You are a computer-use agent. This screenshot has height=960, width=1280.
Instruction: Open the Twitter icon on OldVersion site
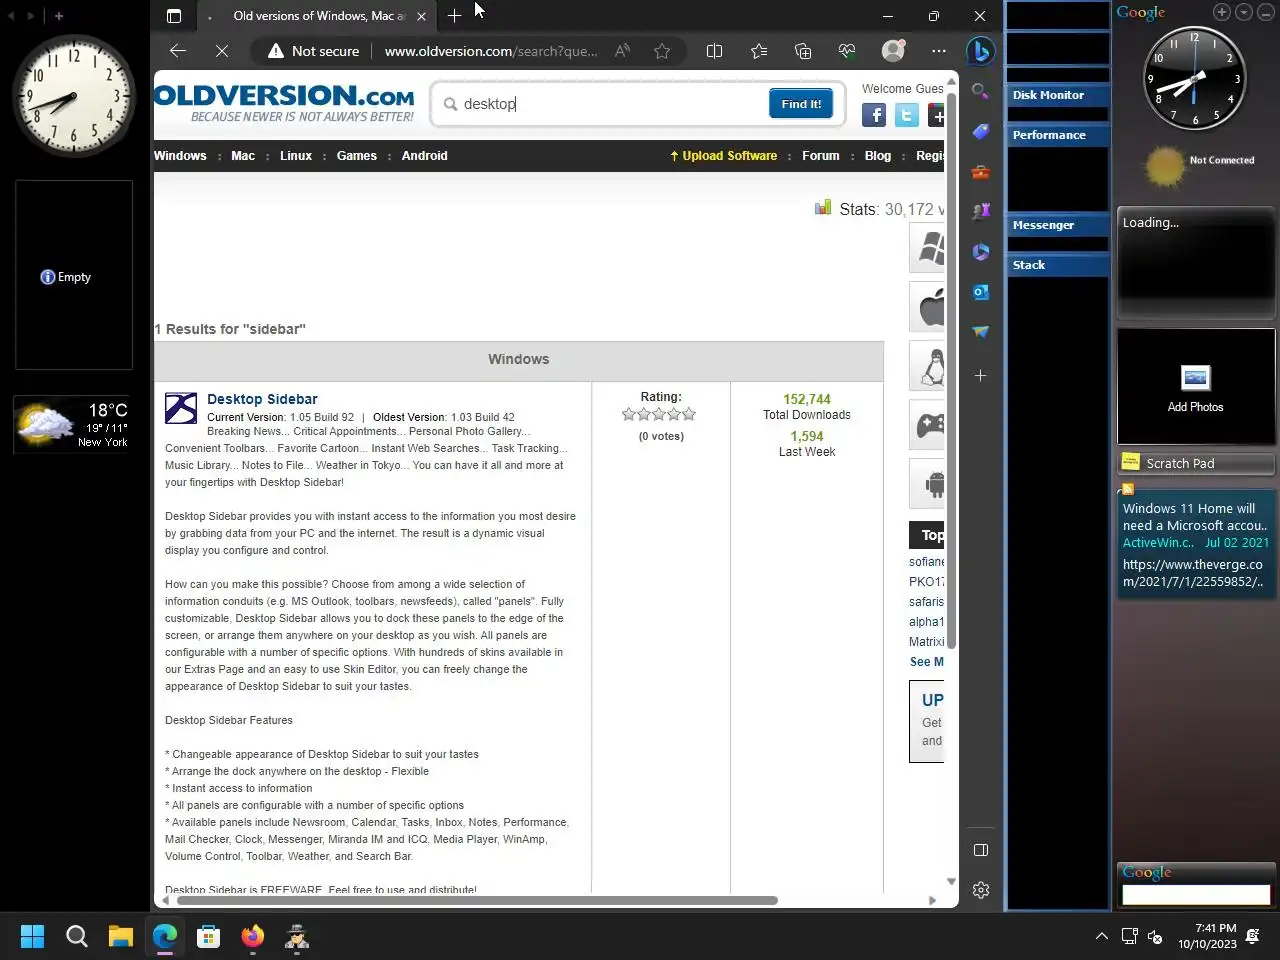(x=907, y=116)
